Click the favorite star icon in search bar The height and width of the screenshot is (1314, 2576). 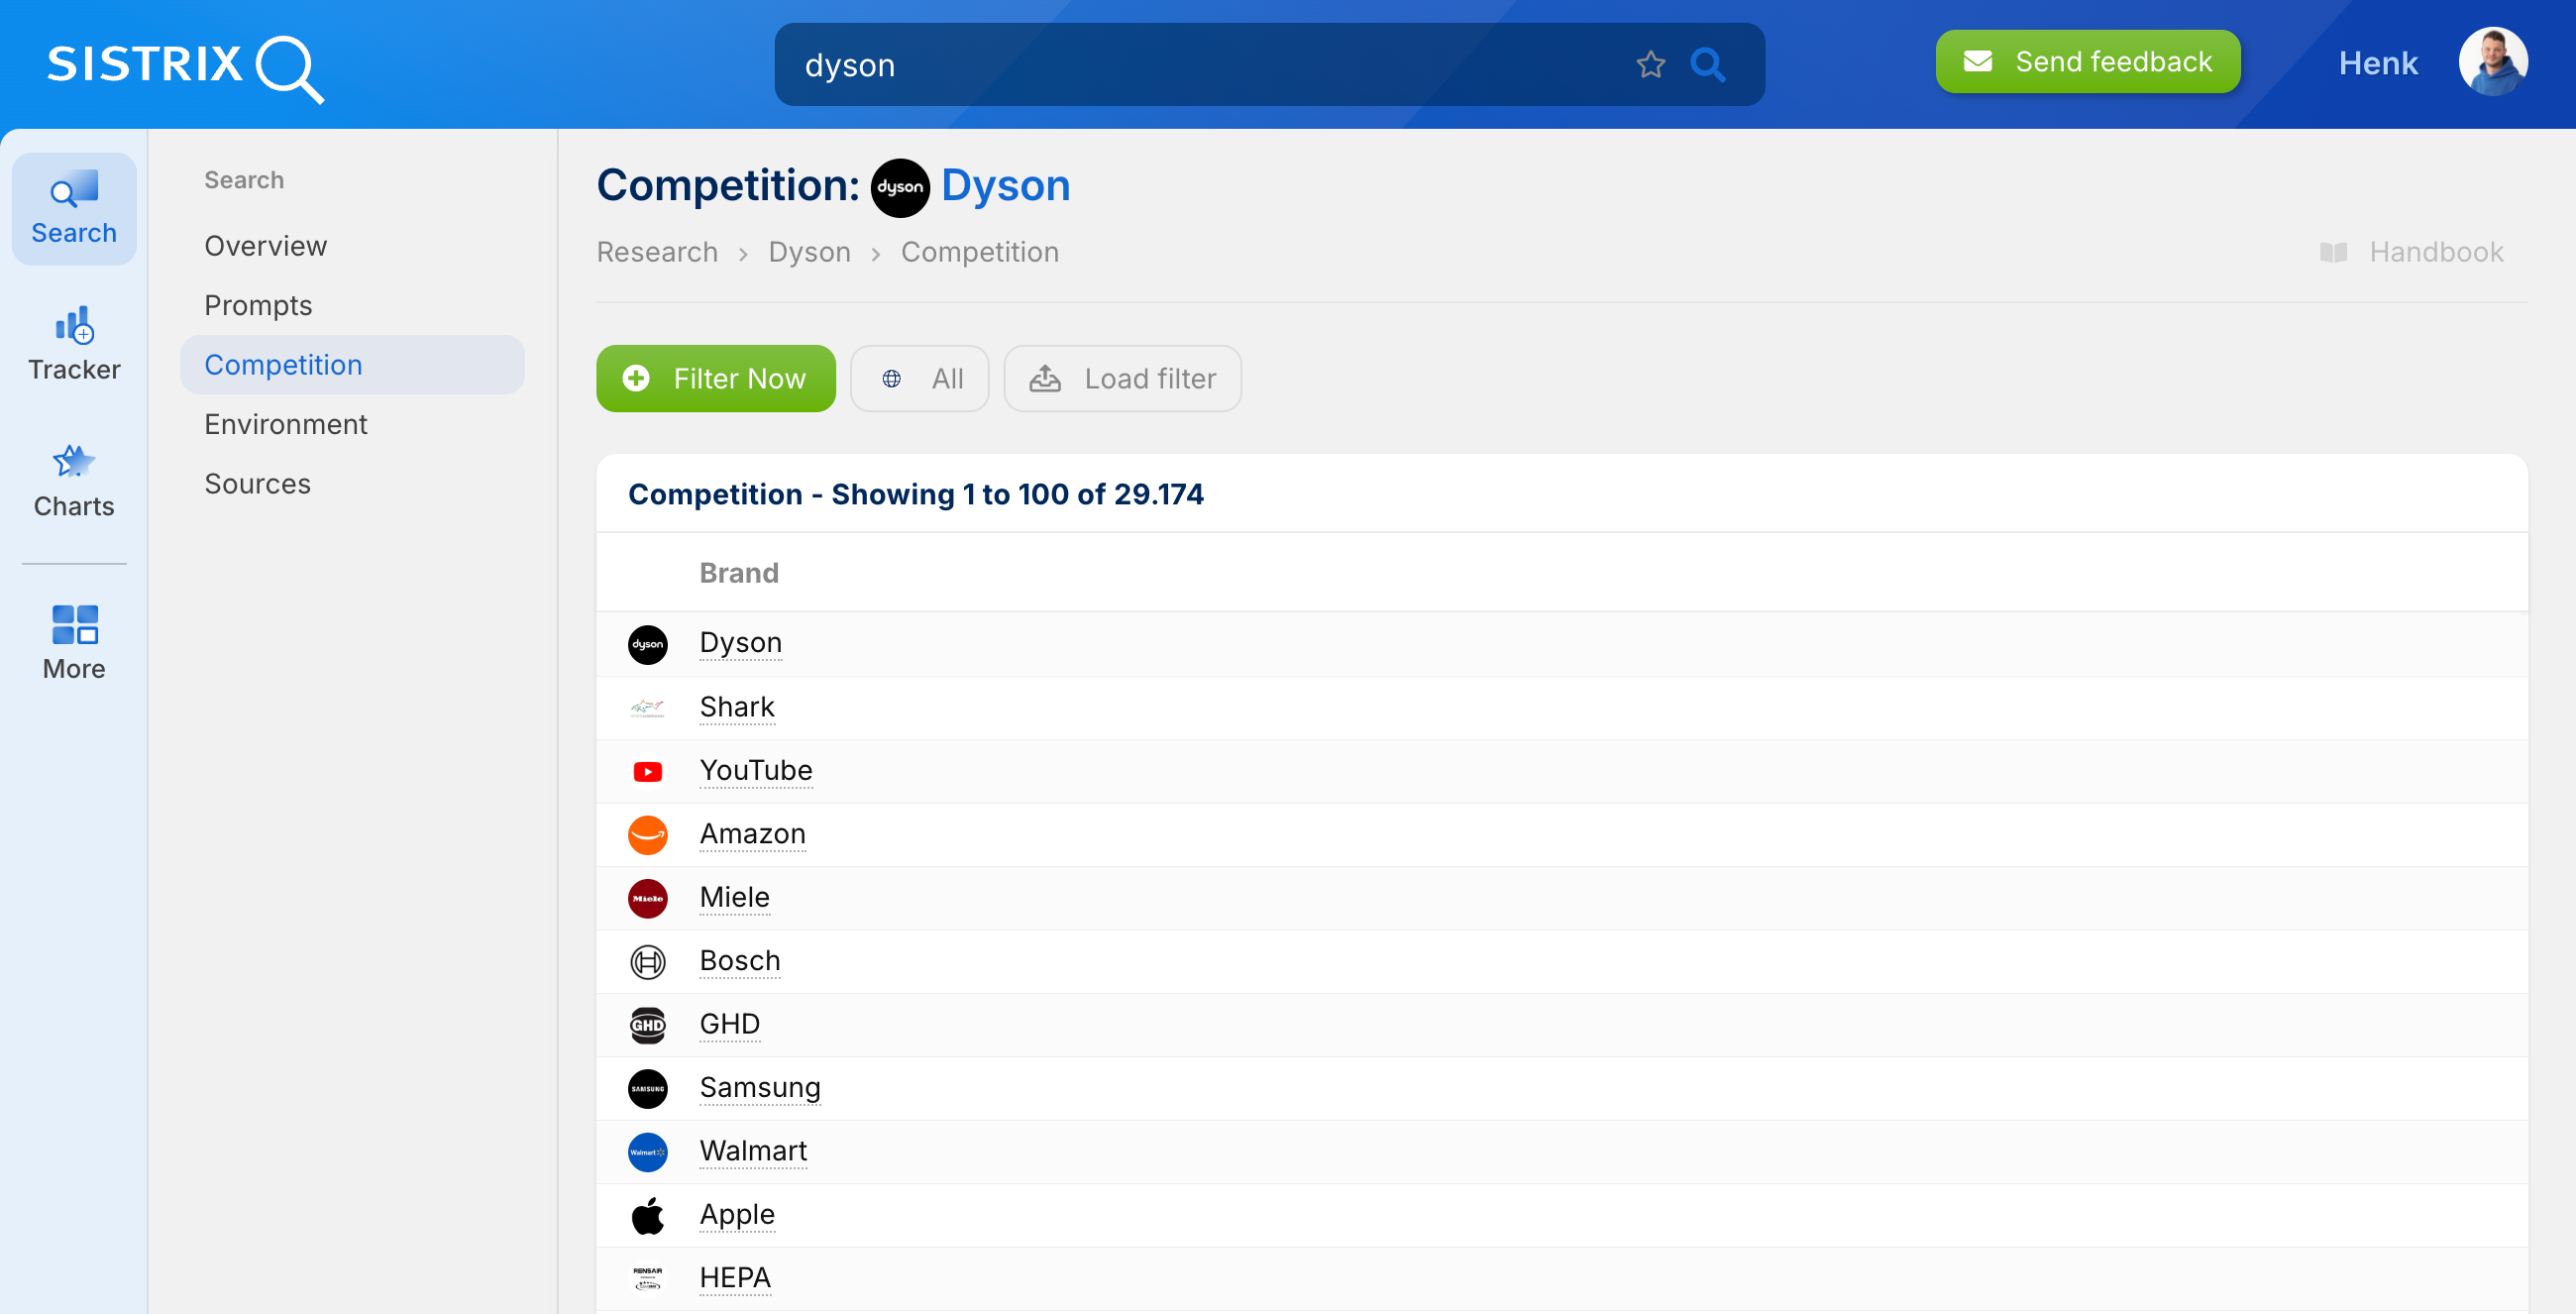(x=1650, y=65)
